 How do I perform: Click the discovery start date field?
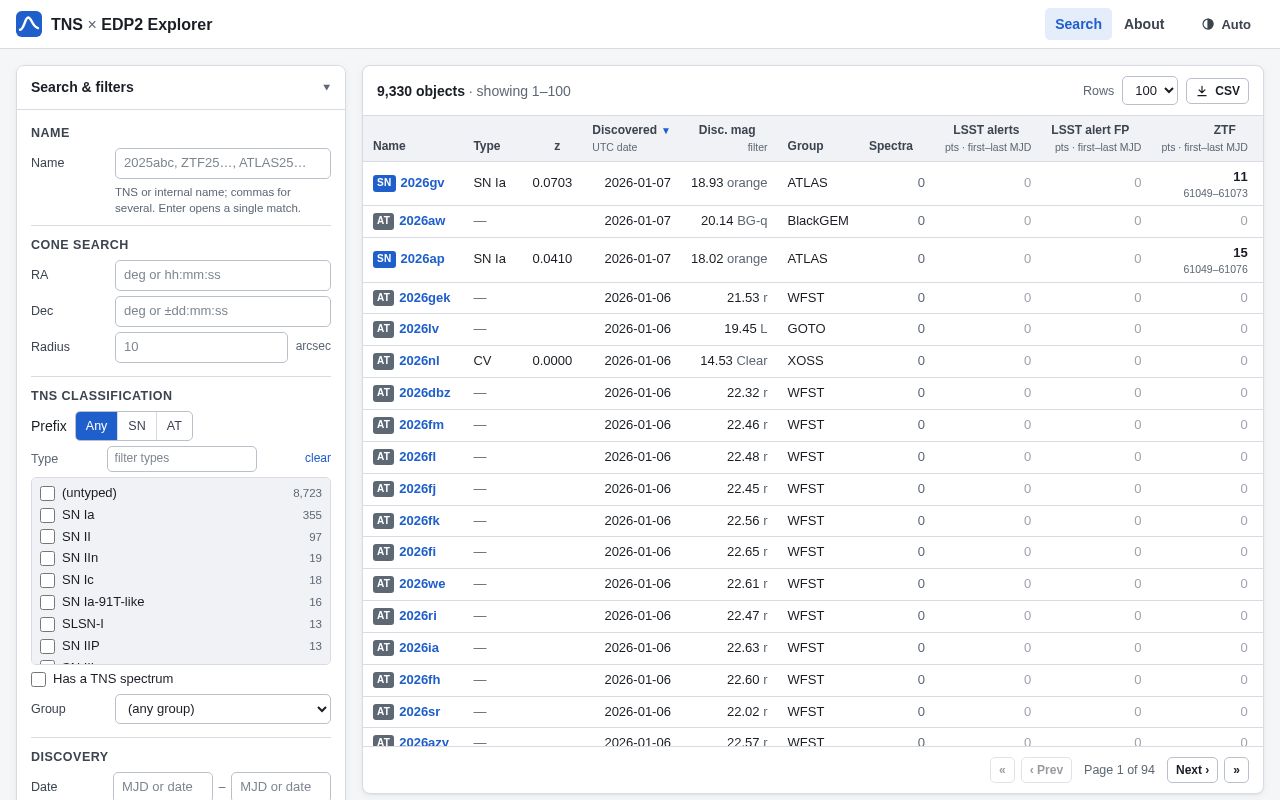point(163,787)
